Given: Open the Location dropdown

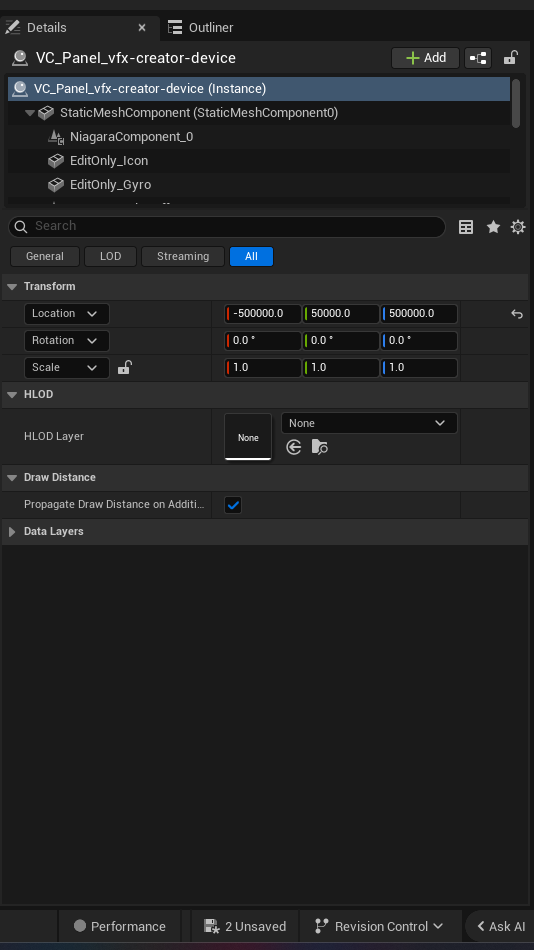Looking at the screenshot, I should click(67, 314).
